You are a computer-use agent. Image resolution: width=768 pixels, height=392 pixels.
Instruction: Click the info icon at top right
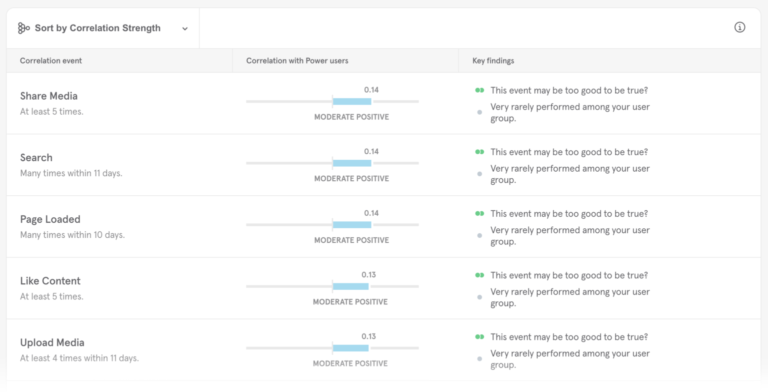(740, 27)
